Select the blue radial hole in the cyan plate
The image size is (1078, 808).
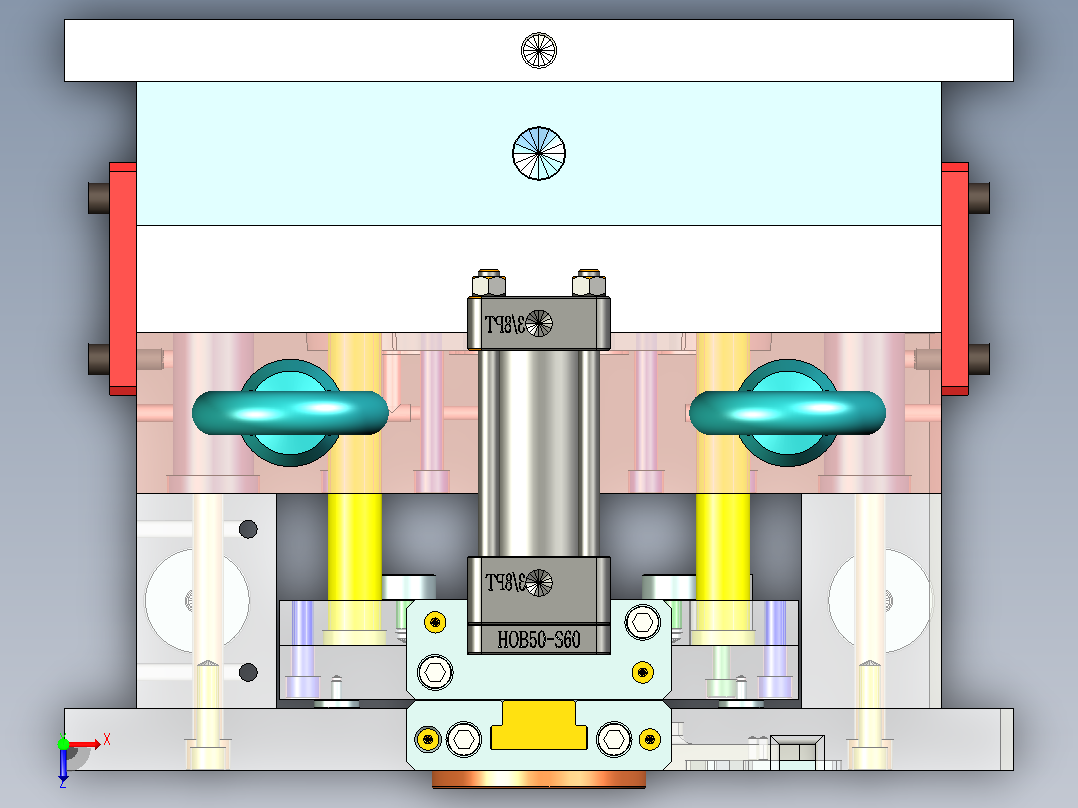coord(539,153)
